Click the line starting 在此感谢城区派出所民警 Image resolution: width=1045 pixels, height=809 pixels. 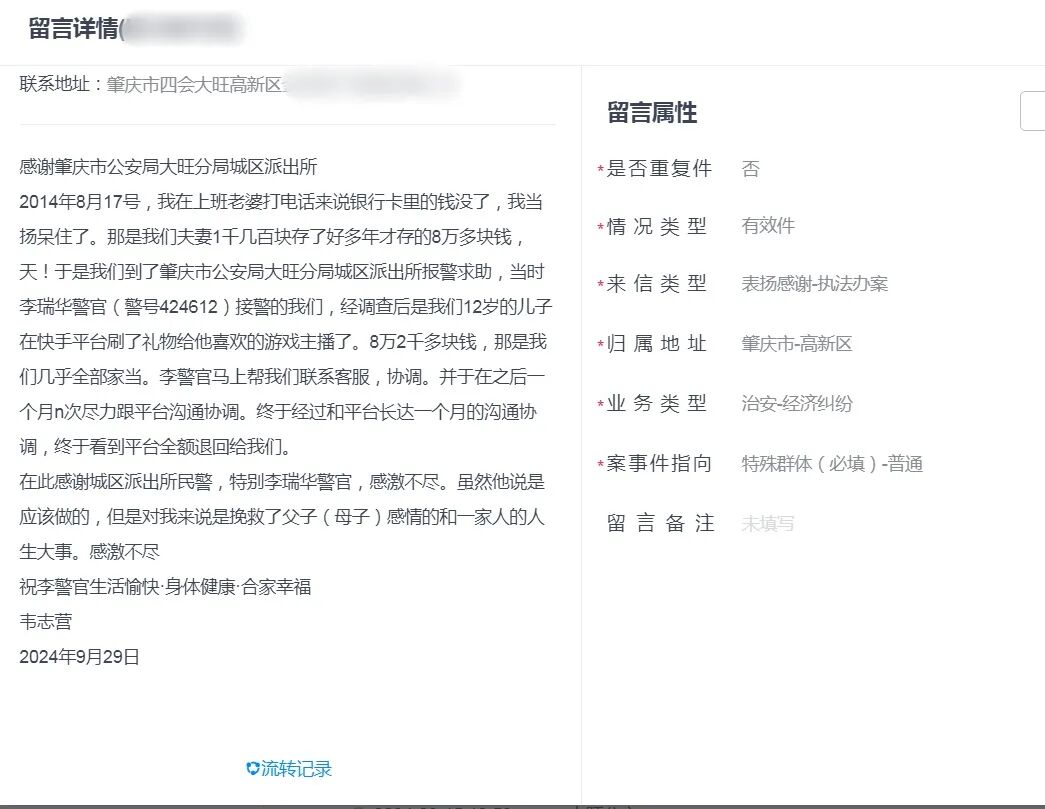pos(282,482)
